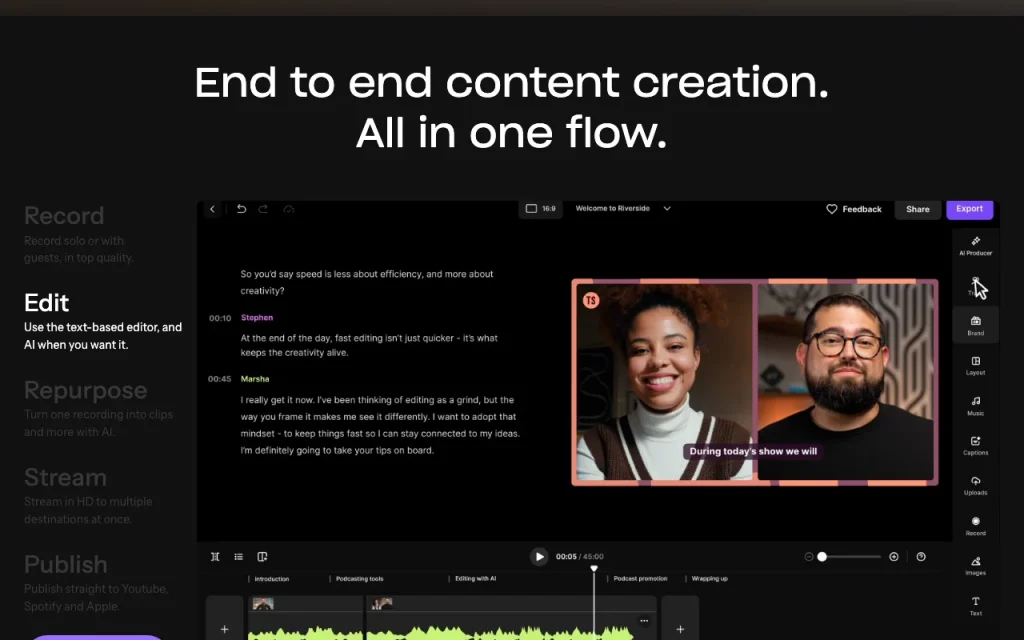
Task: Open the Captions panel
Action: 975,445
